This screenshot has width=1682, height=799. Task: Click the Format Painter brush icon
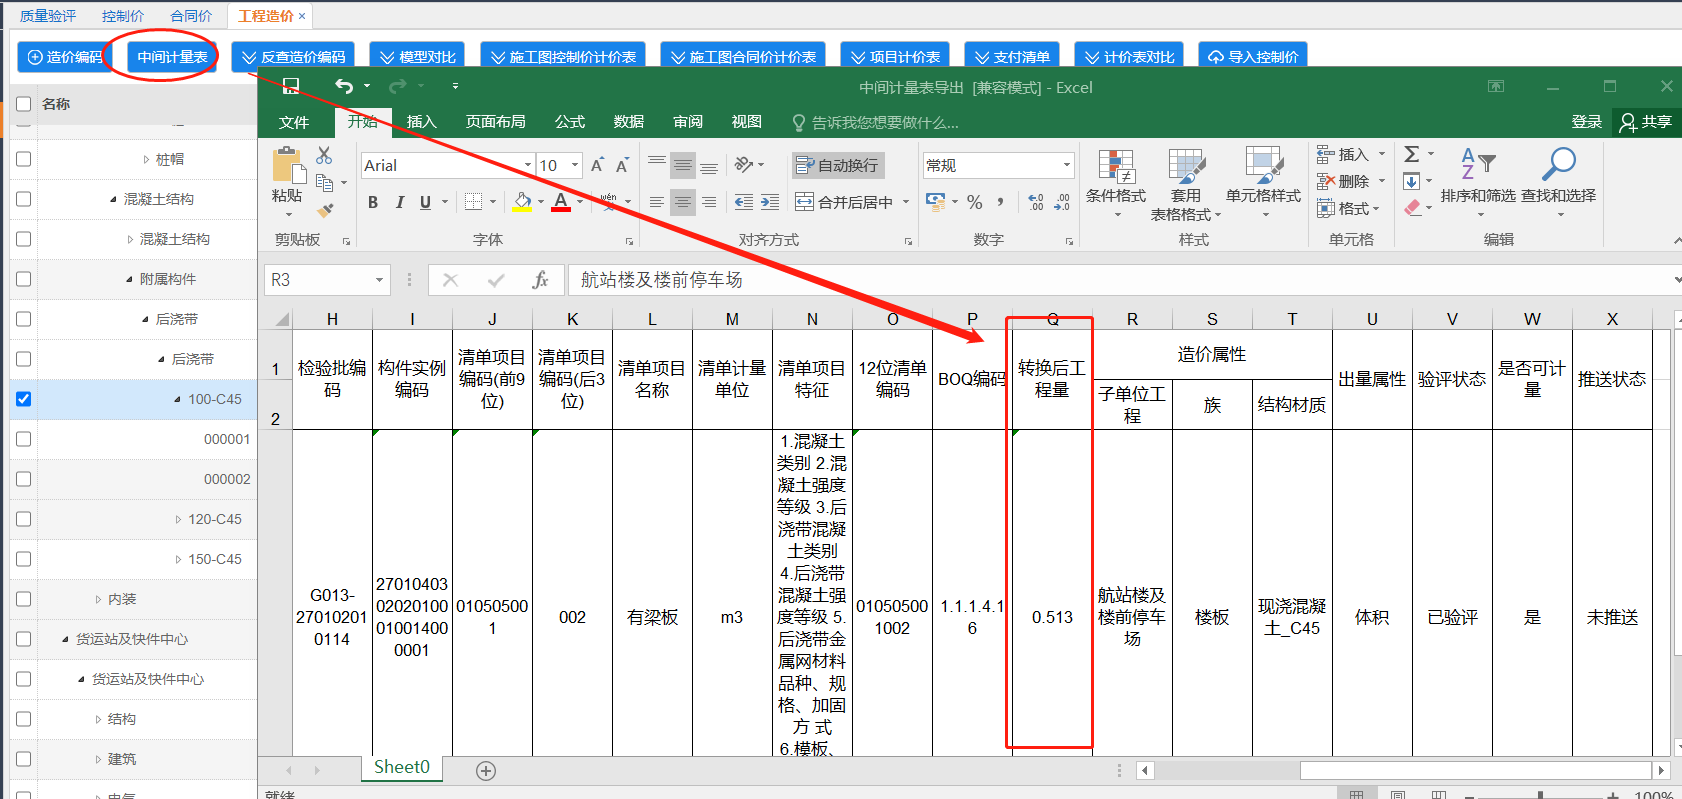tap(325, 210)
